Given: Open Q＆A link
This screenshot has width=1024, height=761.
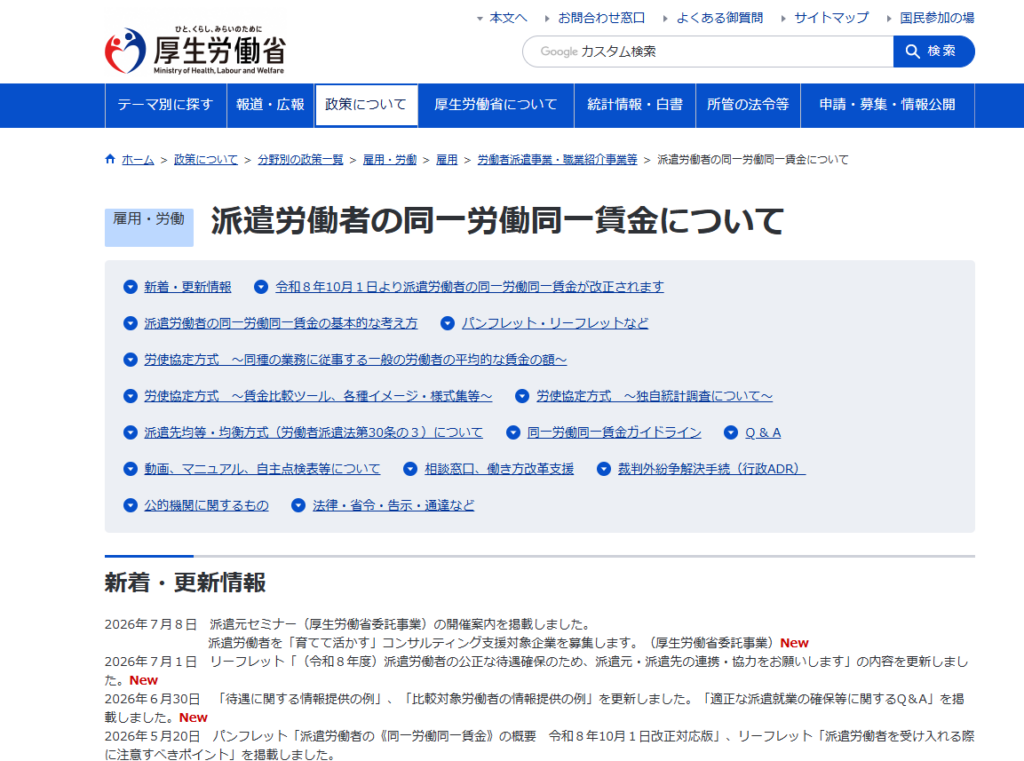Looking at the screenshot, I should 763,432.
